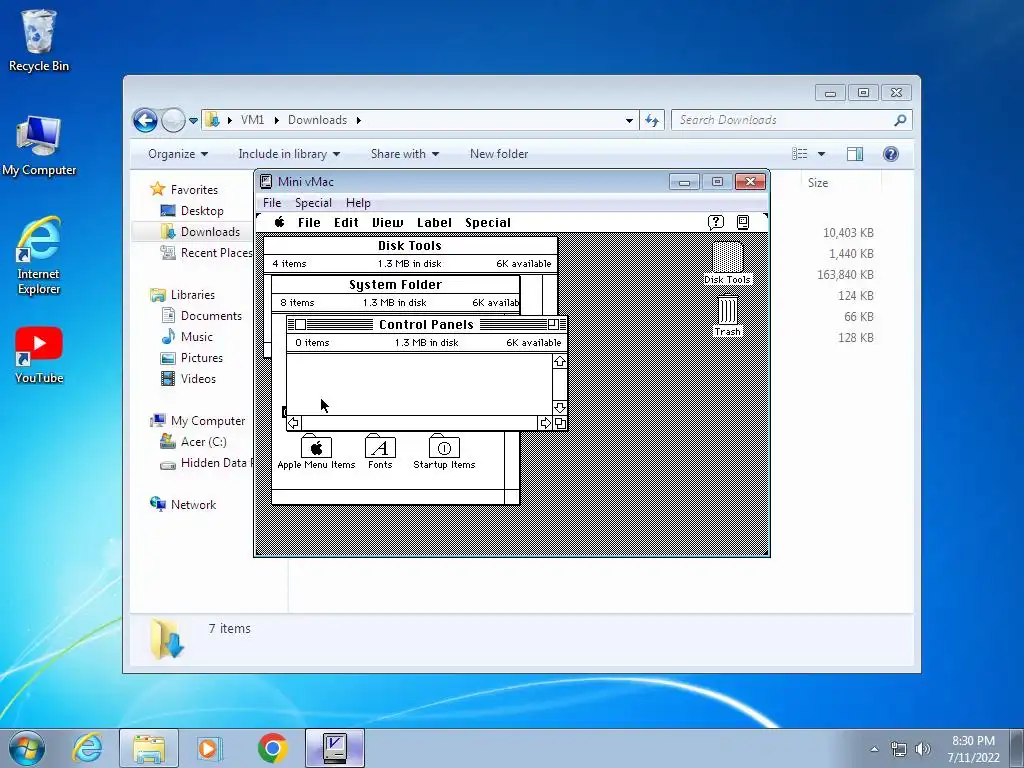The height and width of the screenshot is (768, 1024).
Task: Select Documents library
Action: tap(211, 315)
